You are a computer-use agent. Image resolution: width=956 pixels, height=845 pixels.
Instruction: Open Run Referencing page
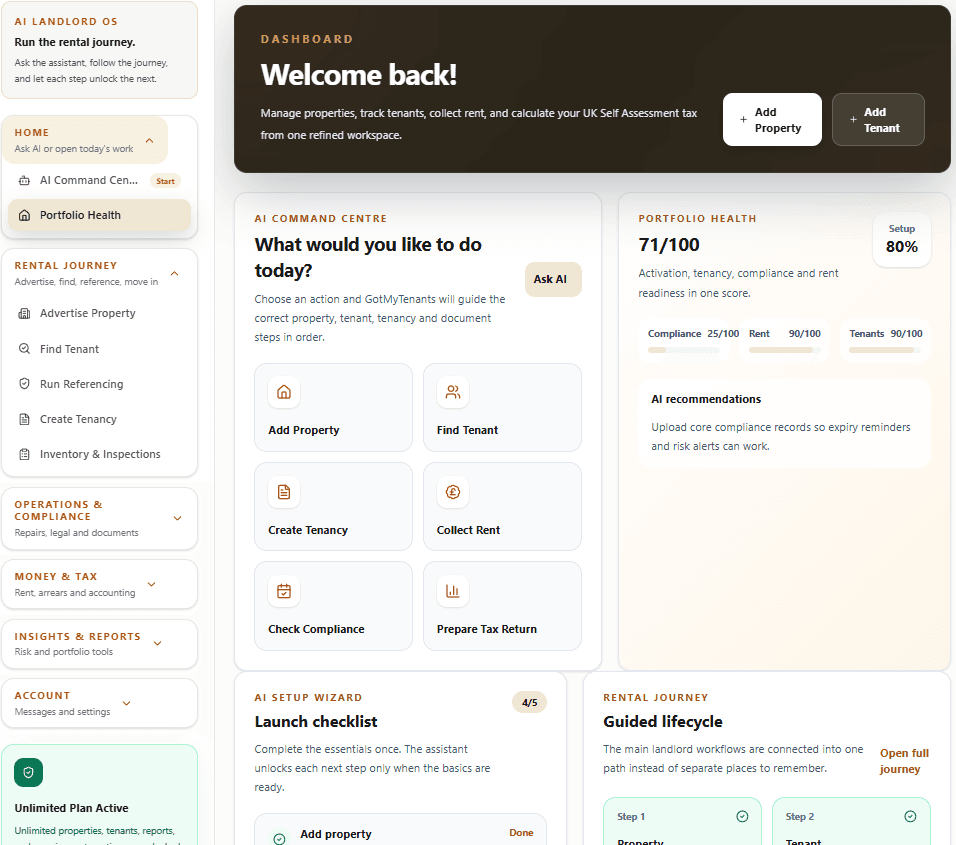tap(99, 384)
